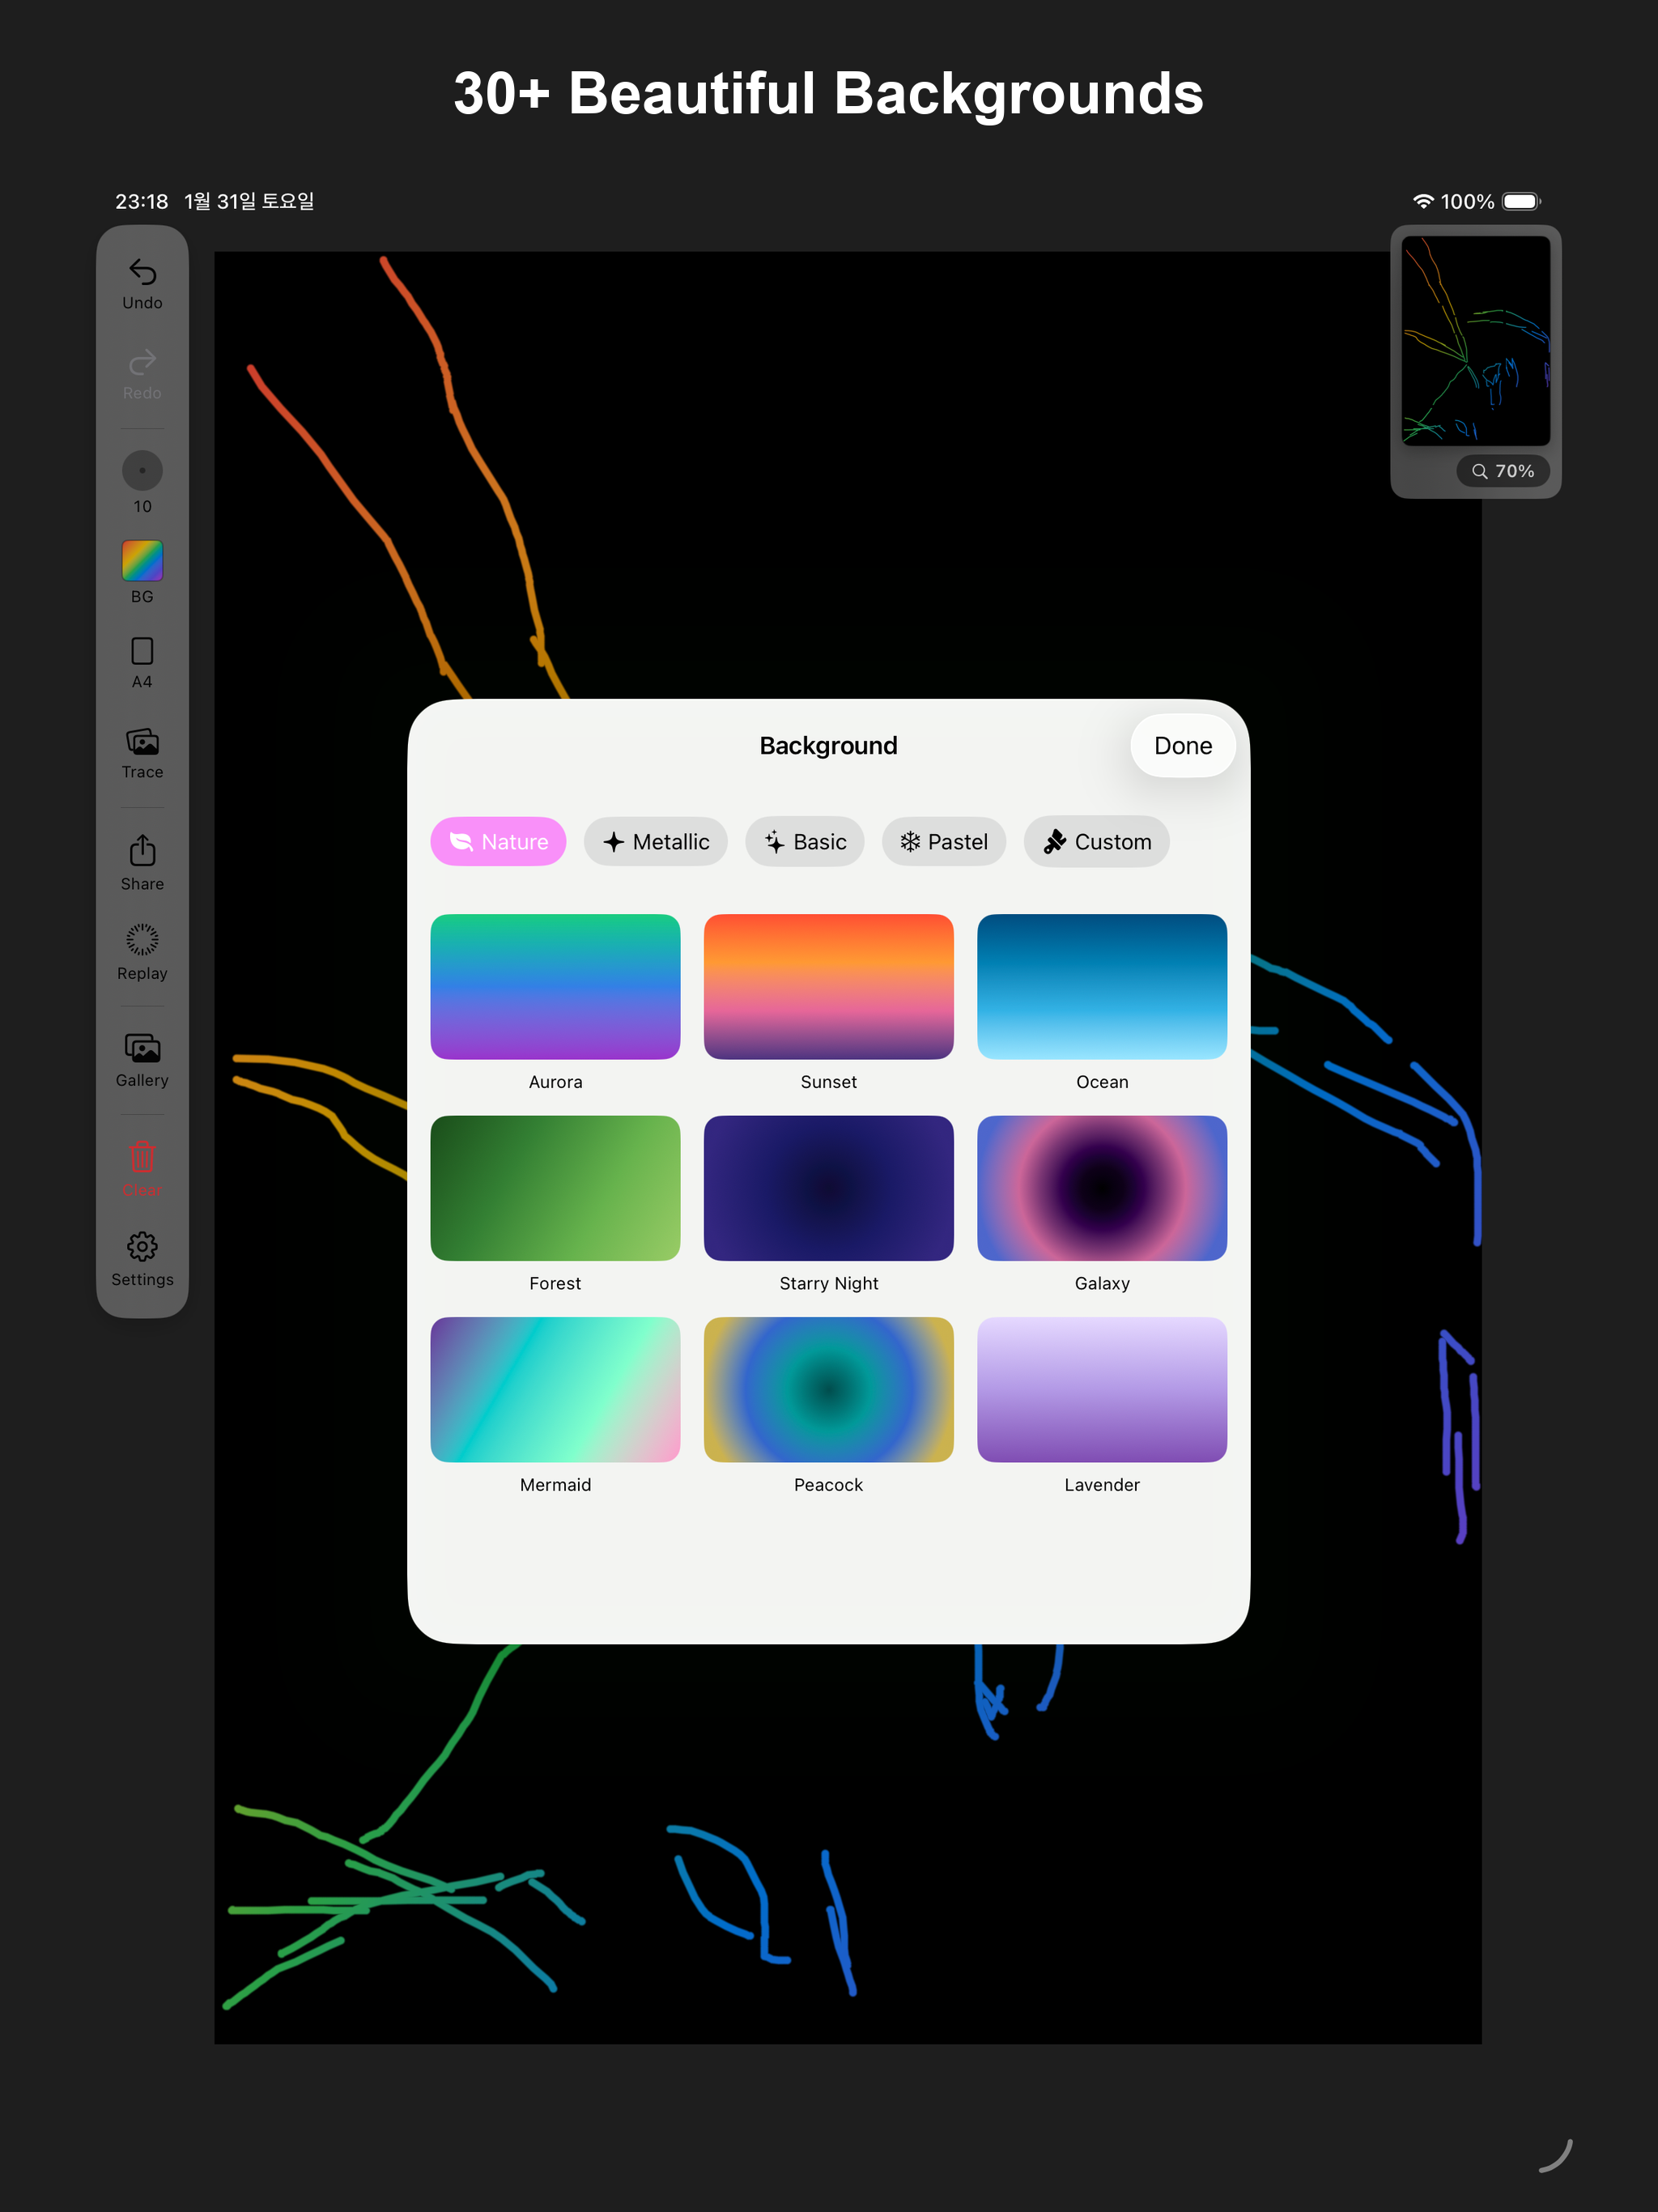Click the Lavender label text
The width and height of the screenshot is (1658, 2212).
click(x=1102, y=1485)
